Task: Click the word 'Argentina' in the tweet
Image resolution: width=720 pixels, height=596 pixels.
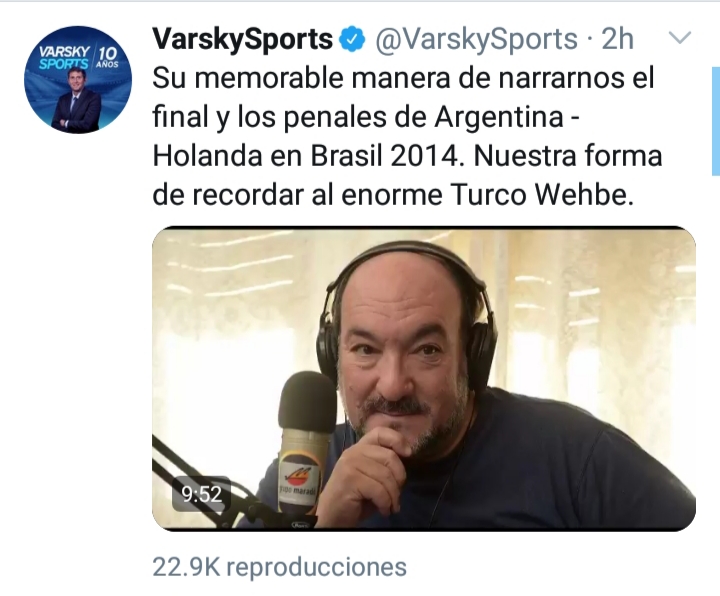Action: click(x=499, y=118)
